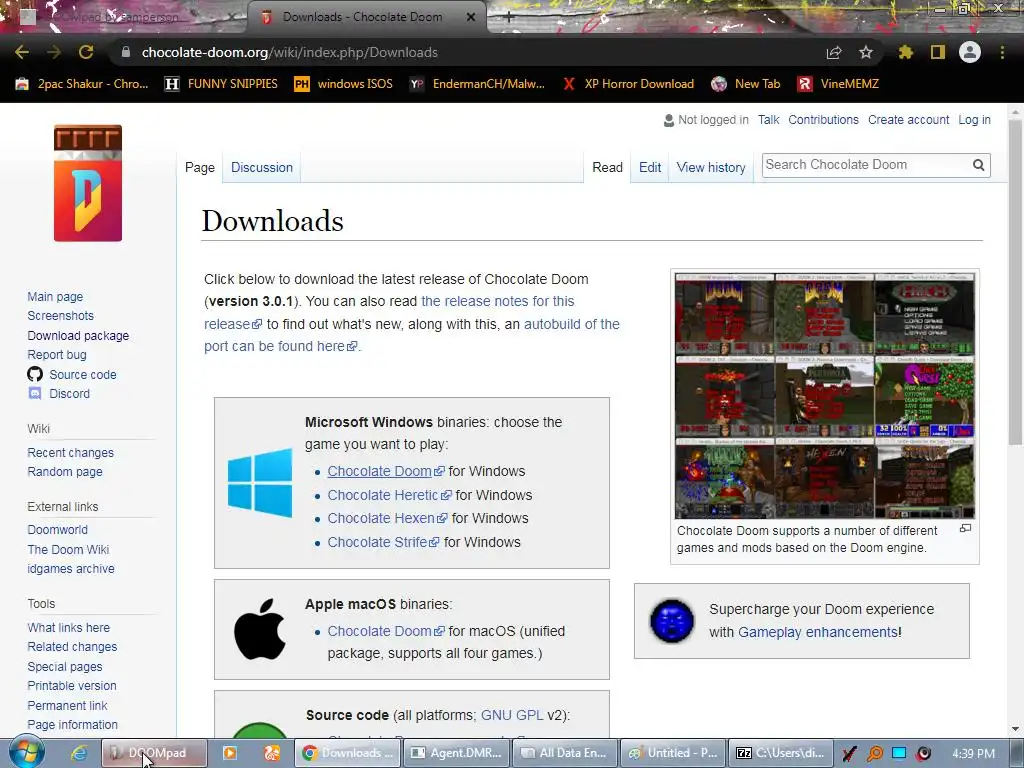Open the Talk link
Viewport: 1024px width, 768px height.
coord(768,120)
